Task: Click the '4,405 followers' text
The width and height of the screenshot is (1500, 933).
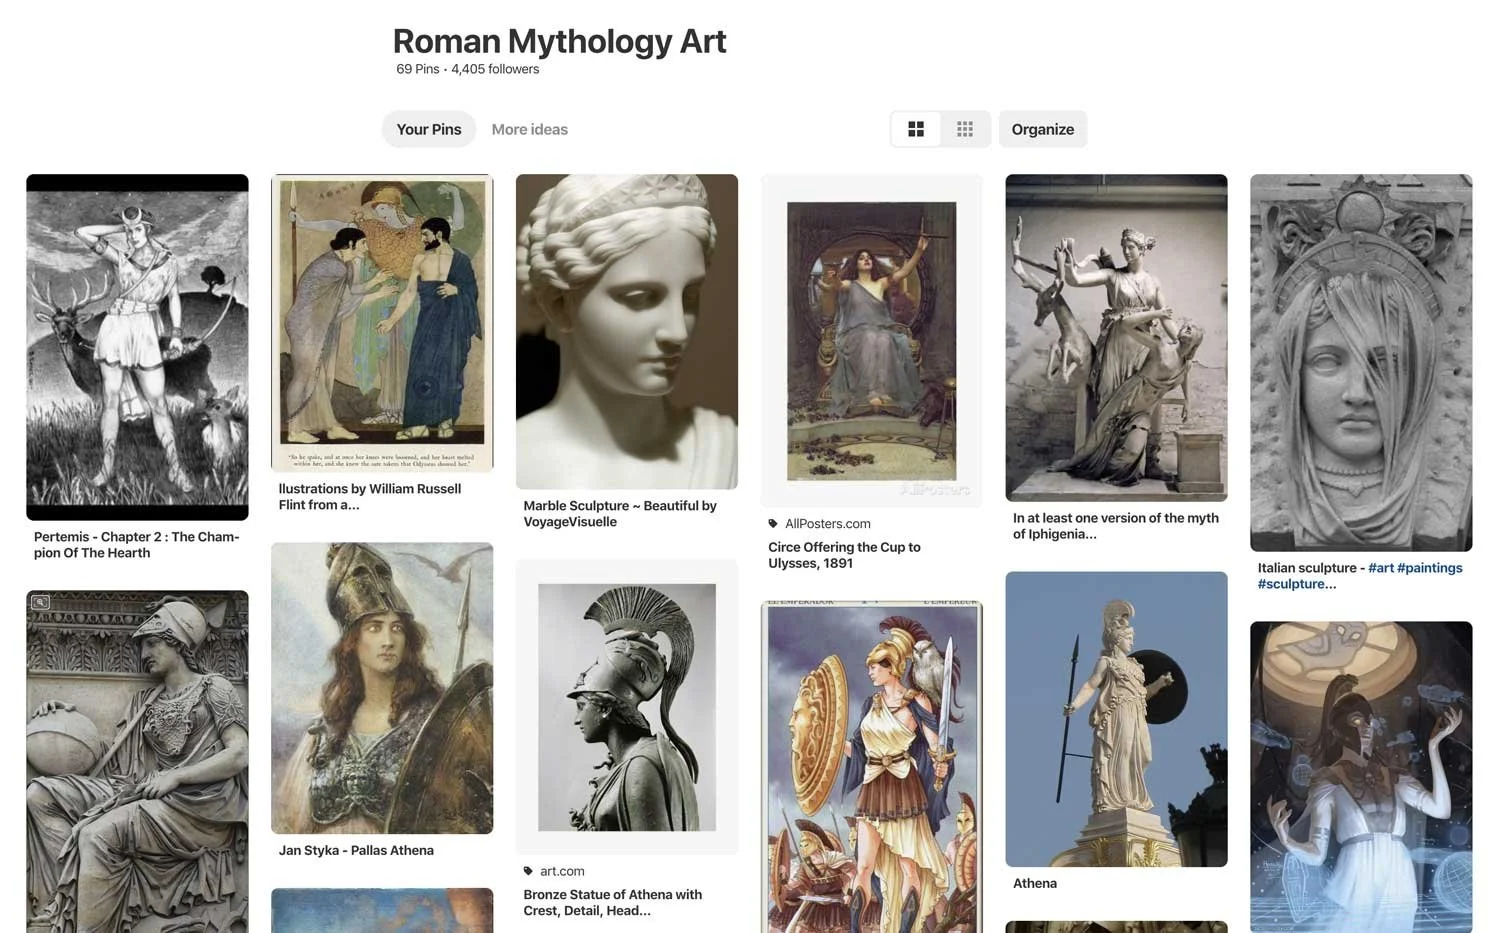Action: point(495,69)
